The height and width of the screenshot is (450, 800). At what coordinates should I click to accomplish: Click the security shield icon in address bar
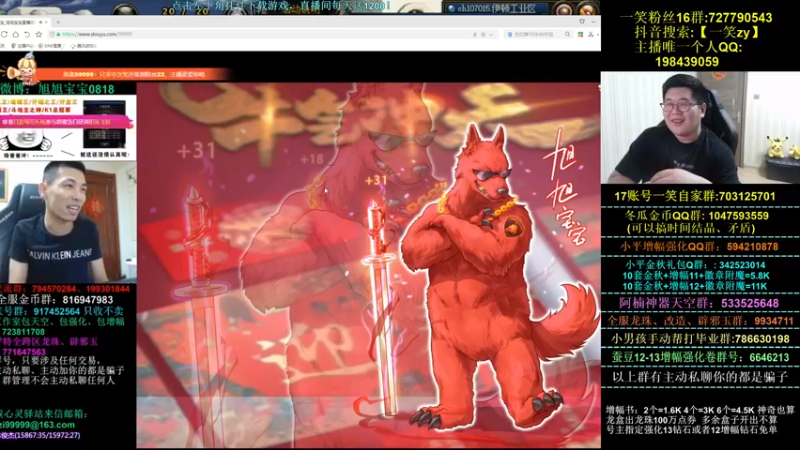pos(52,34)
